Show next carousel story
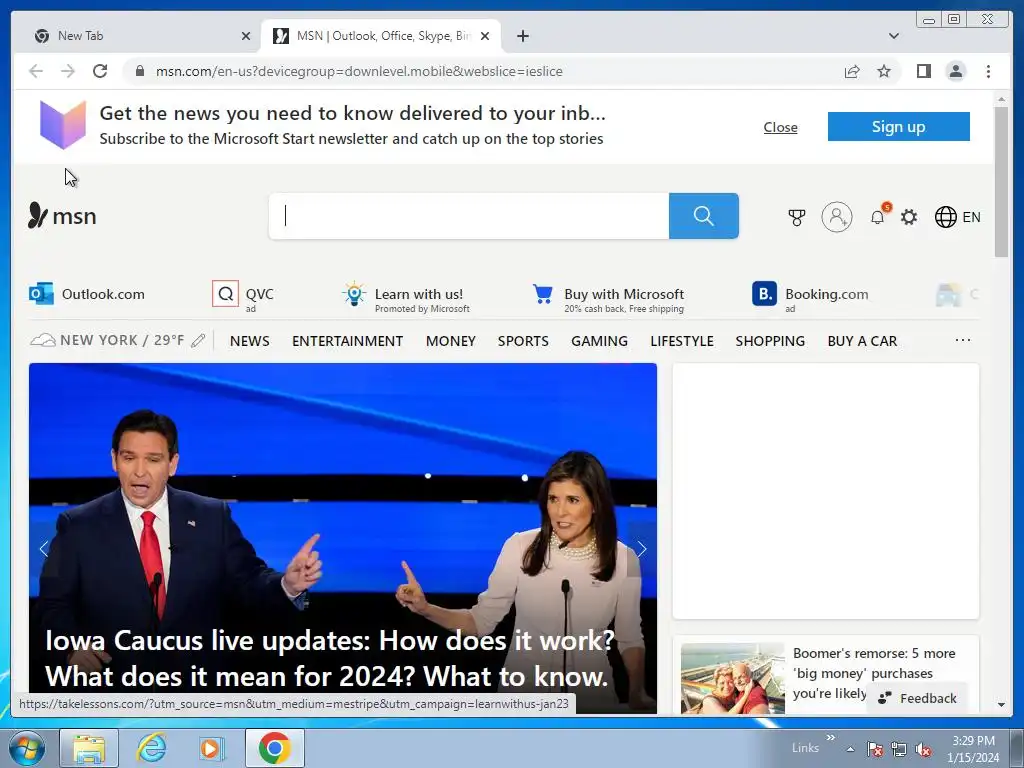This screenshot has height=768, width=1024. click(641, 549)
